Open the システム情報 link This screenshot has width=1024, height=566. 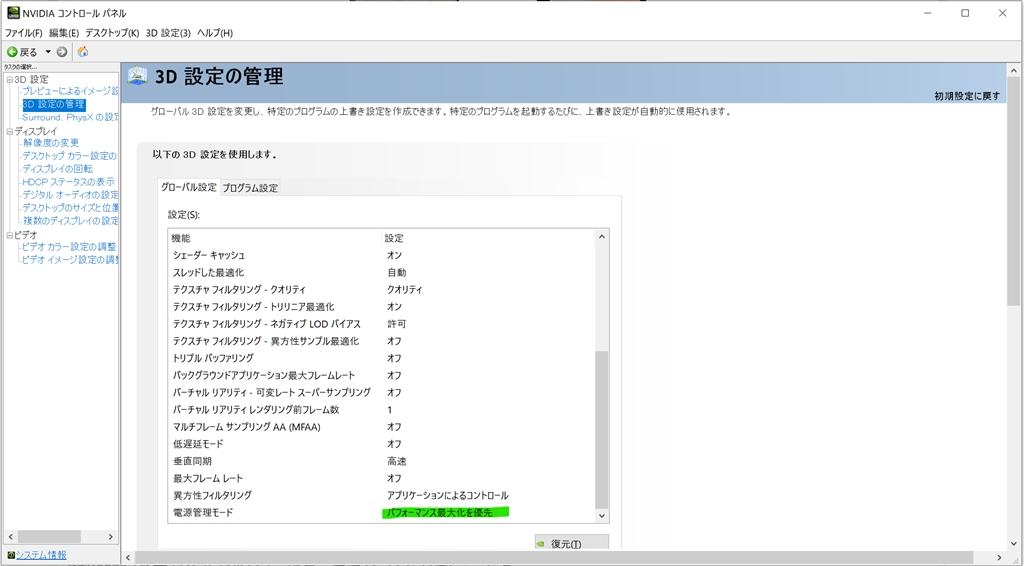(41, 555)
